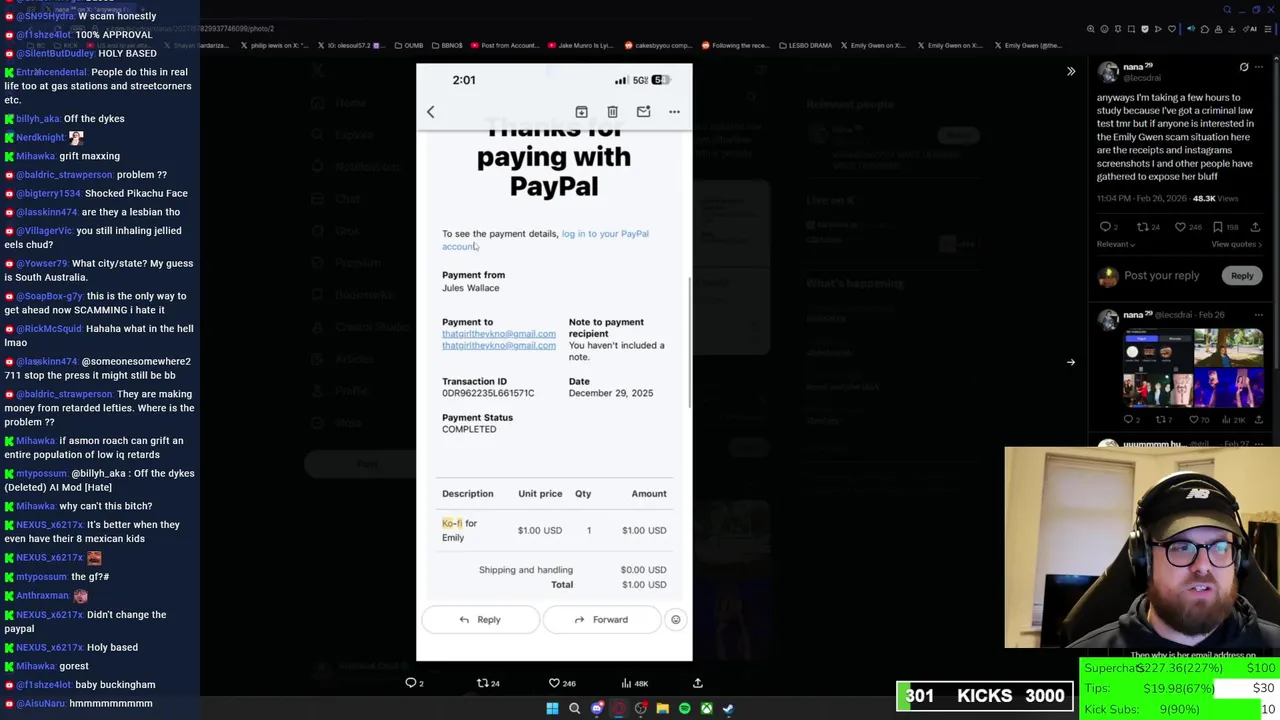The width and height of the screenshot is (1280, 720).
Task: Open the OUMB bookmark folder
Action: pyautogui.click(x=408, y=45)
